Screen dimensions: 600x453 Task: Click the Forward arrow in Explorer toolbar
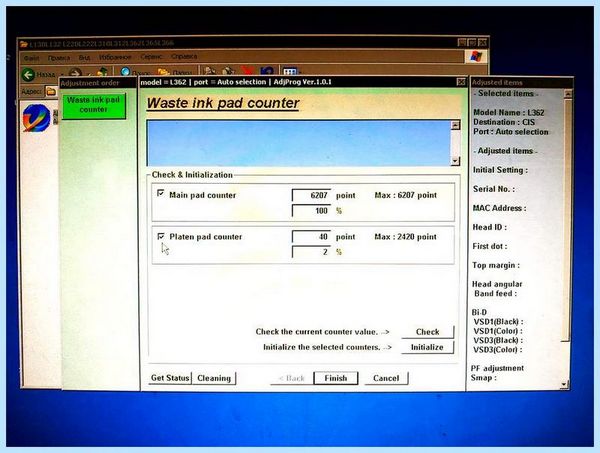75,73
